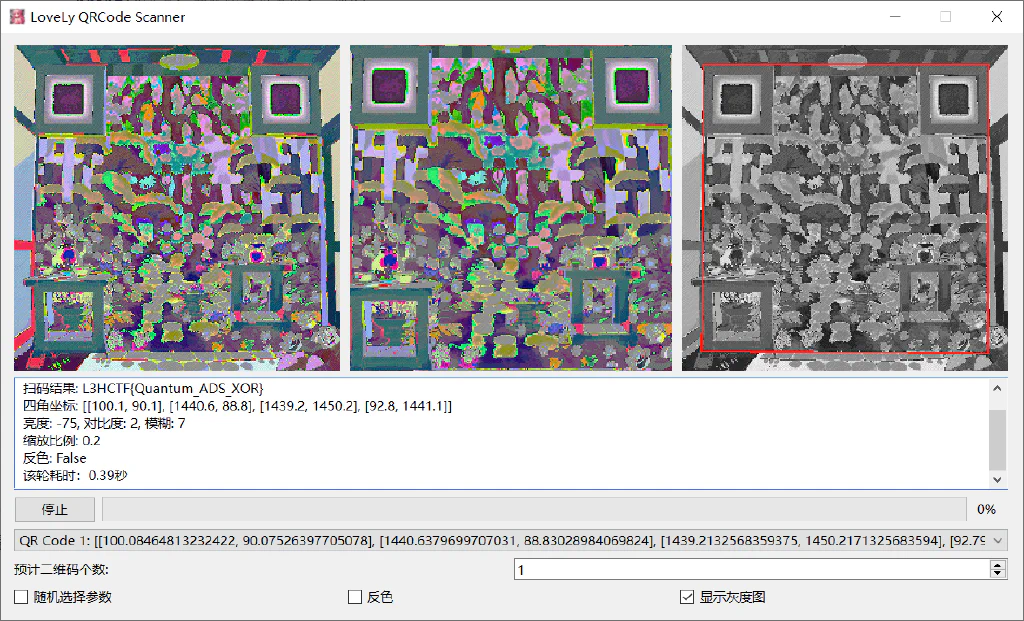The image size is (1024, 621).
Task: Click the result box scrollbar down arrow
Action: (997, 479)
